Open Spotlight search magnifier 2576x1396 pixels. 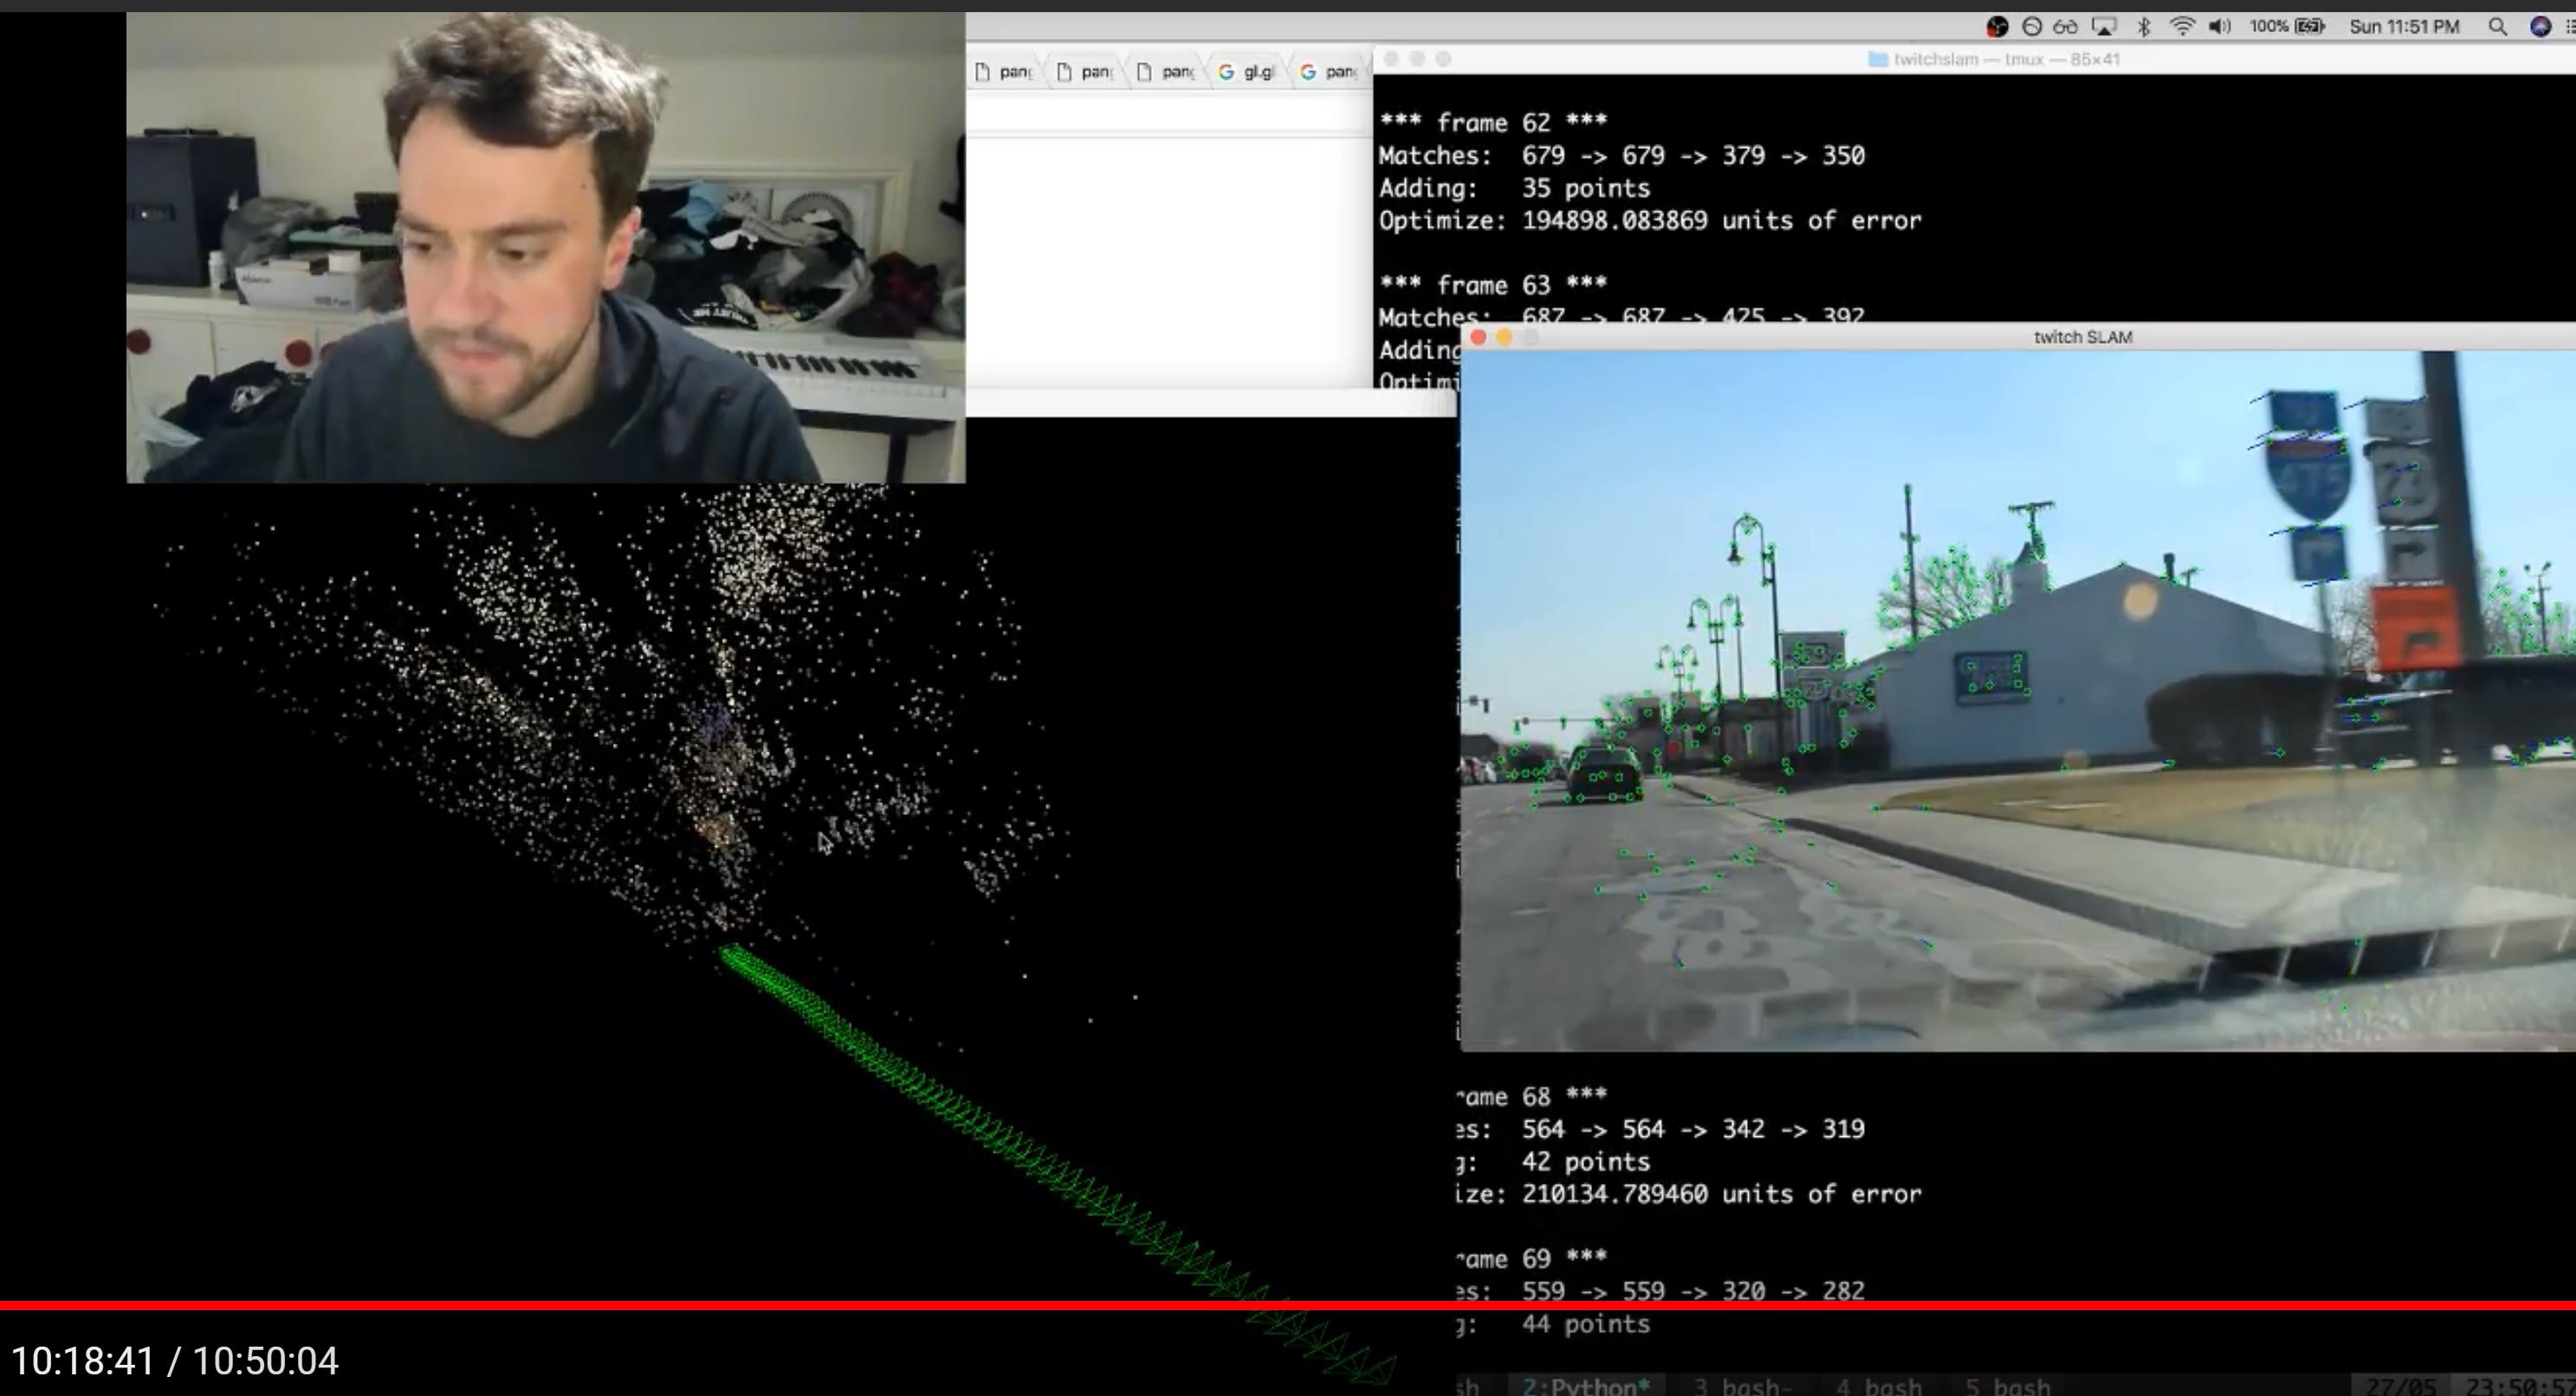pyautogui.click(x=2497, y=27)
